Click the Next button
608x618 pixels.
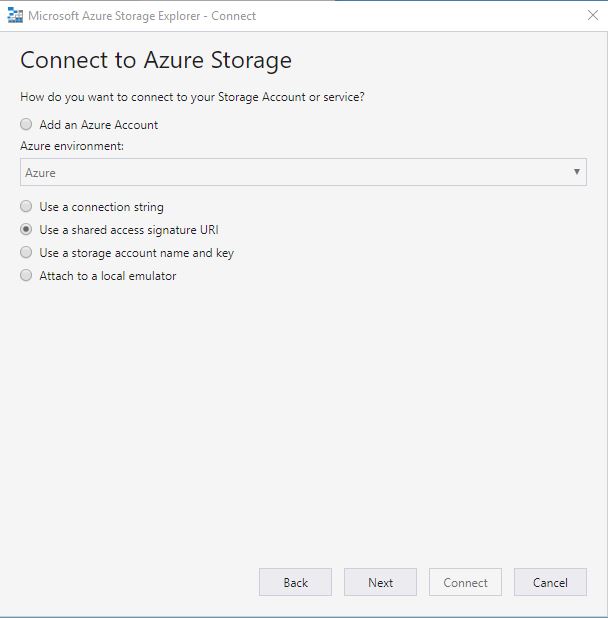pyautogui.click(x=380, y=582)
